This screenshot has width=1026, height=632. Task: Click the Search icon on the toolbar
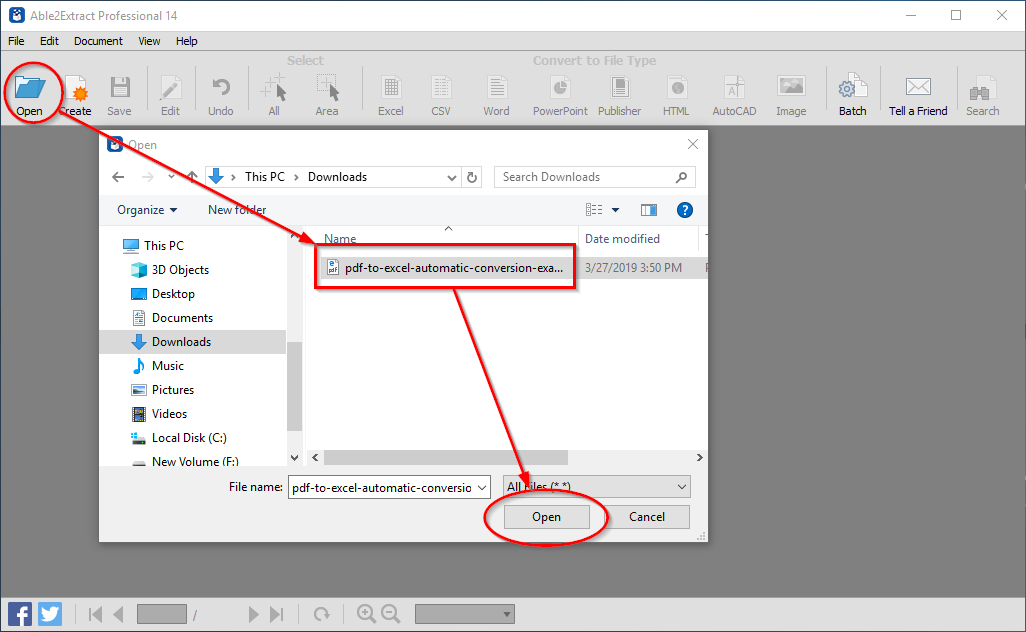[x=981, y=92]
